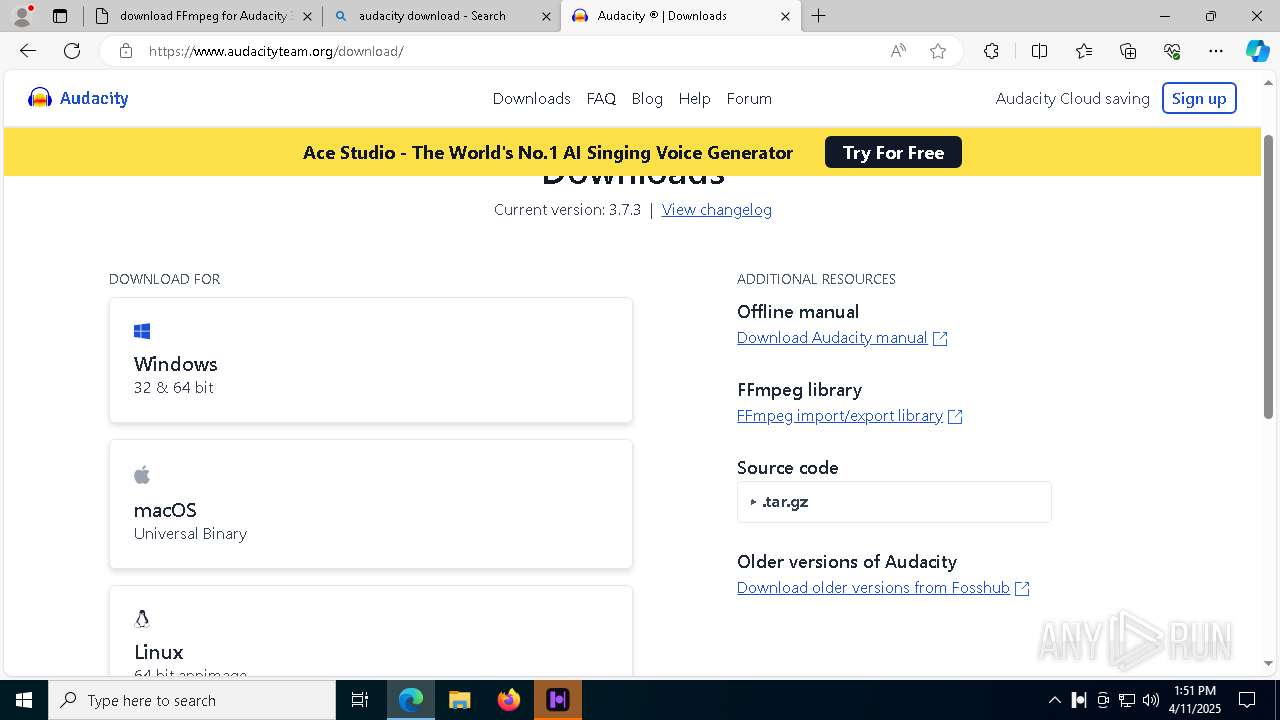
Task: Close the 'audacity download - Search' tab
Action: [x=546, y=16]
